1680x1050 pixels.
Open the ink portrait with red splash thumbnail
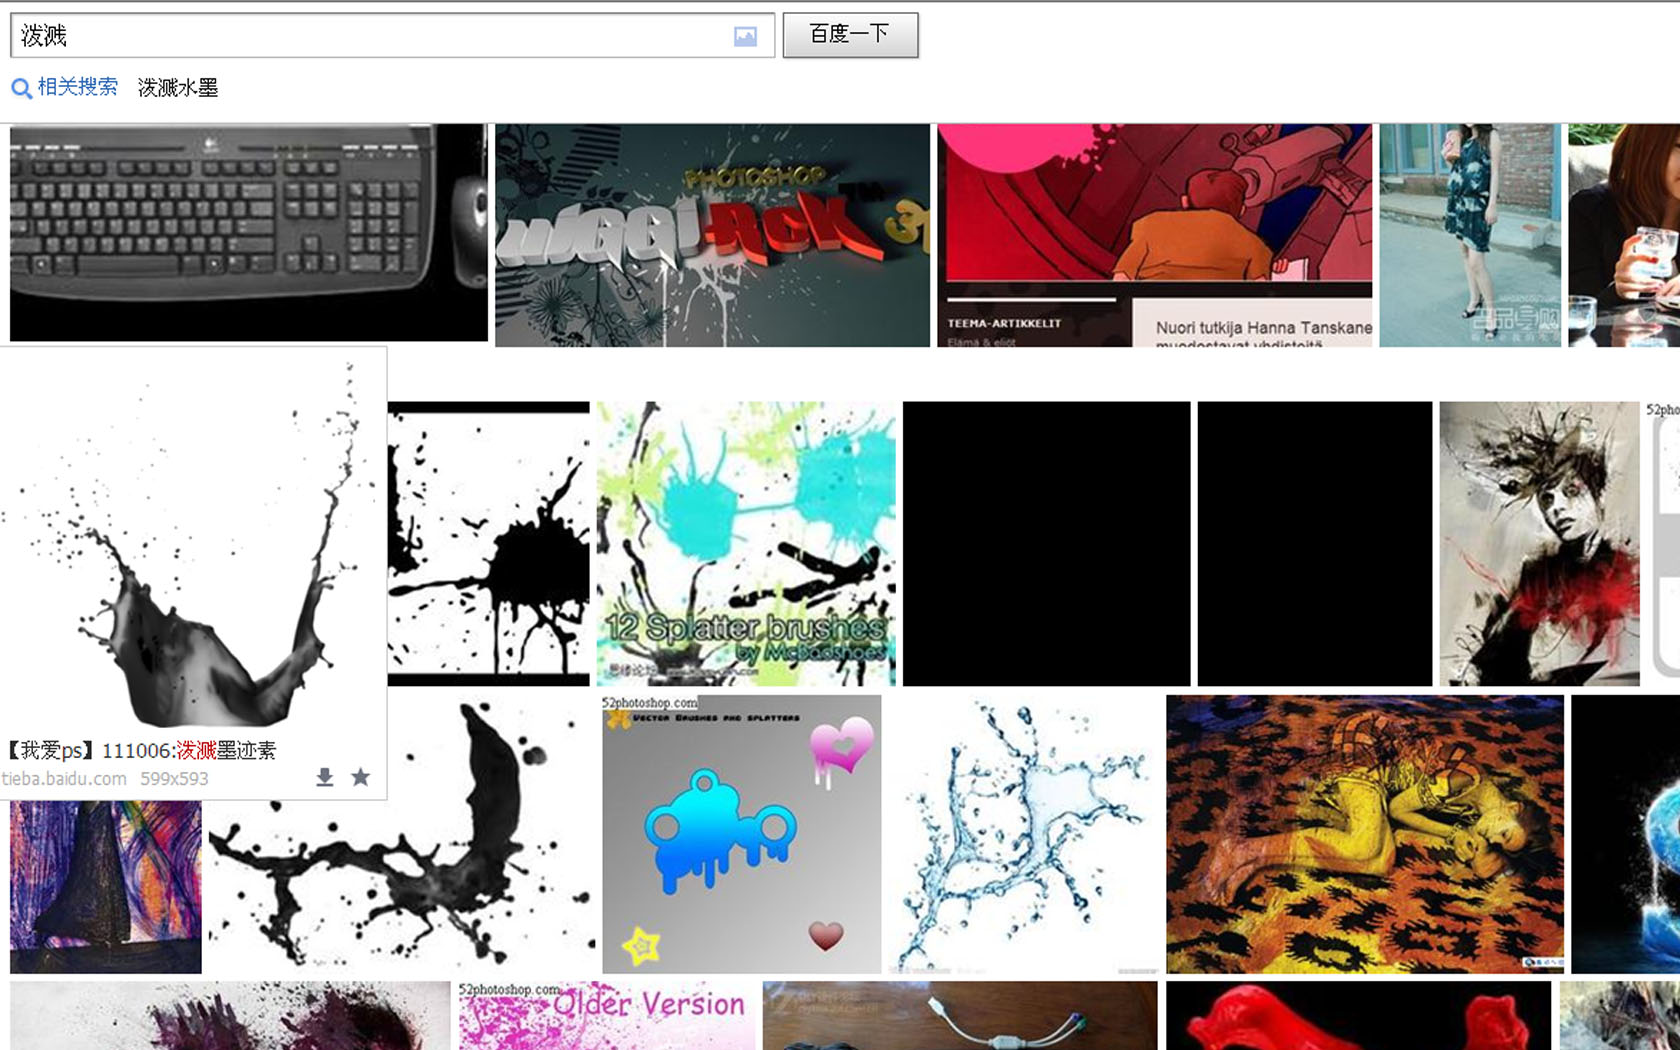[x=1539, y=544]
